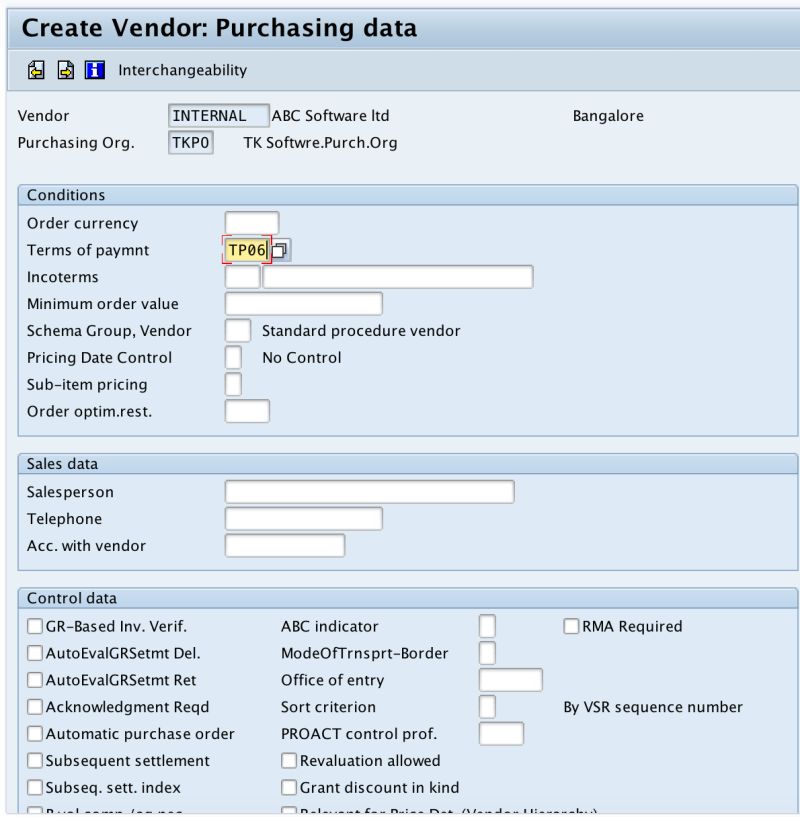Check Revaluation allowed
This screenshot has width=800, height=817.
289,761
